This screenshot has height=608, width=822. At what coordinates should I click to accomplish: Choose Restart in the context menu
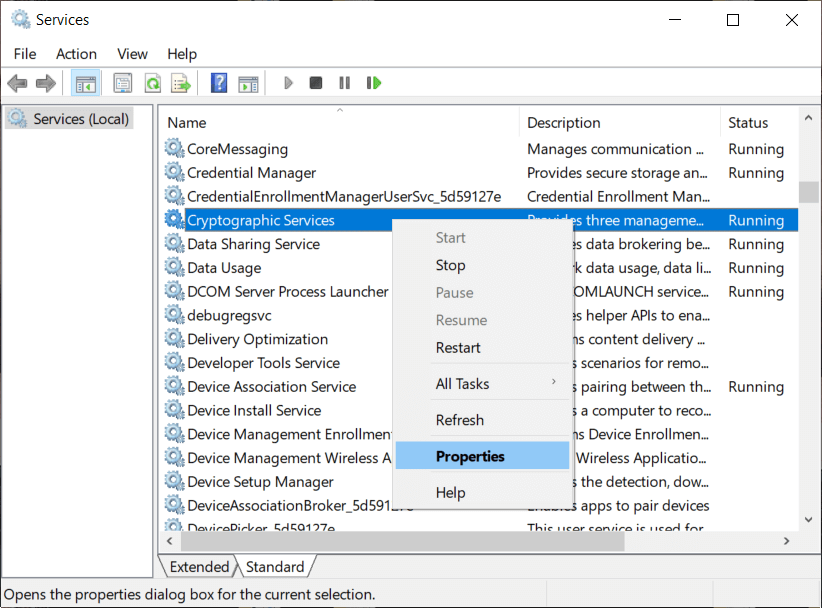pyautogui.click(x=482, y=348)
